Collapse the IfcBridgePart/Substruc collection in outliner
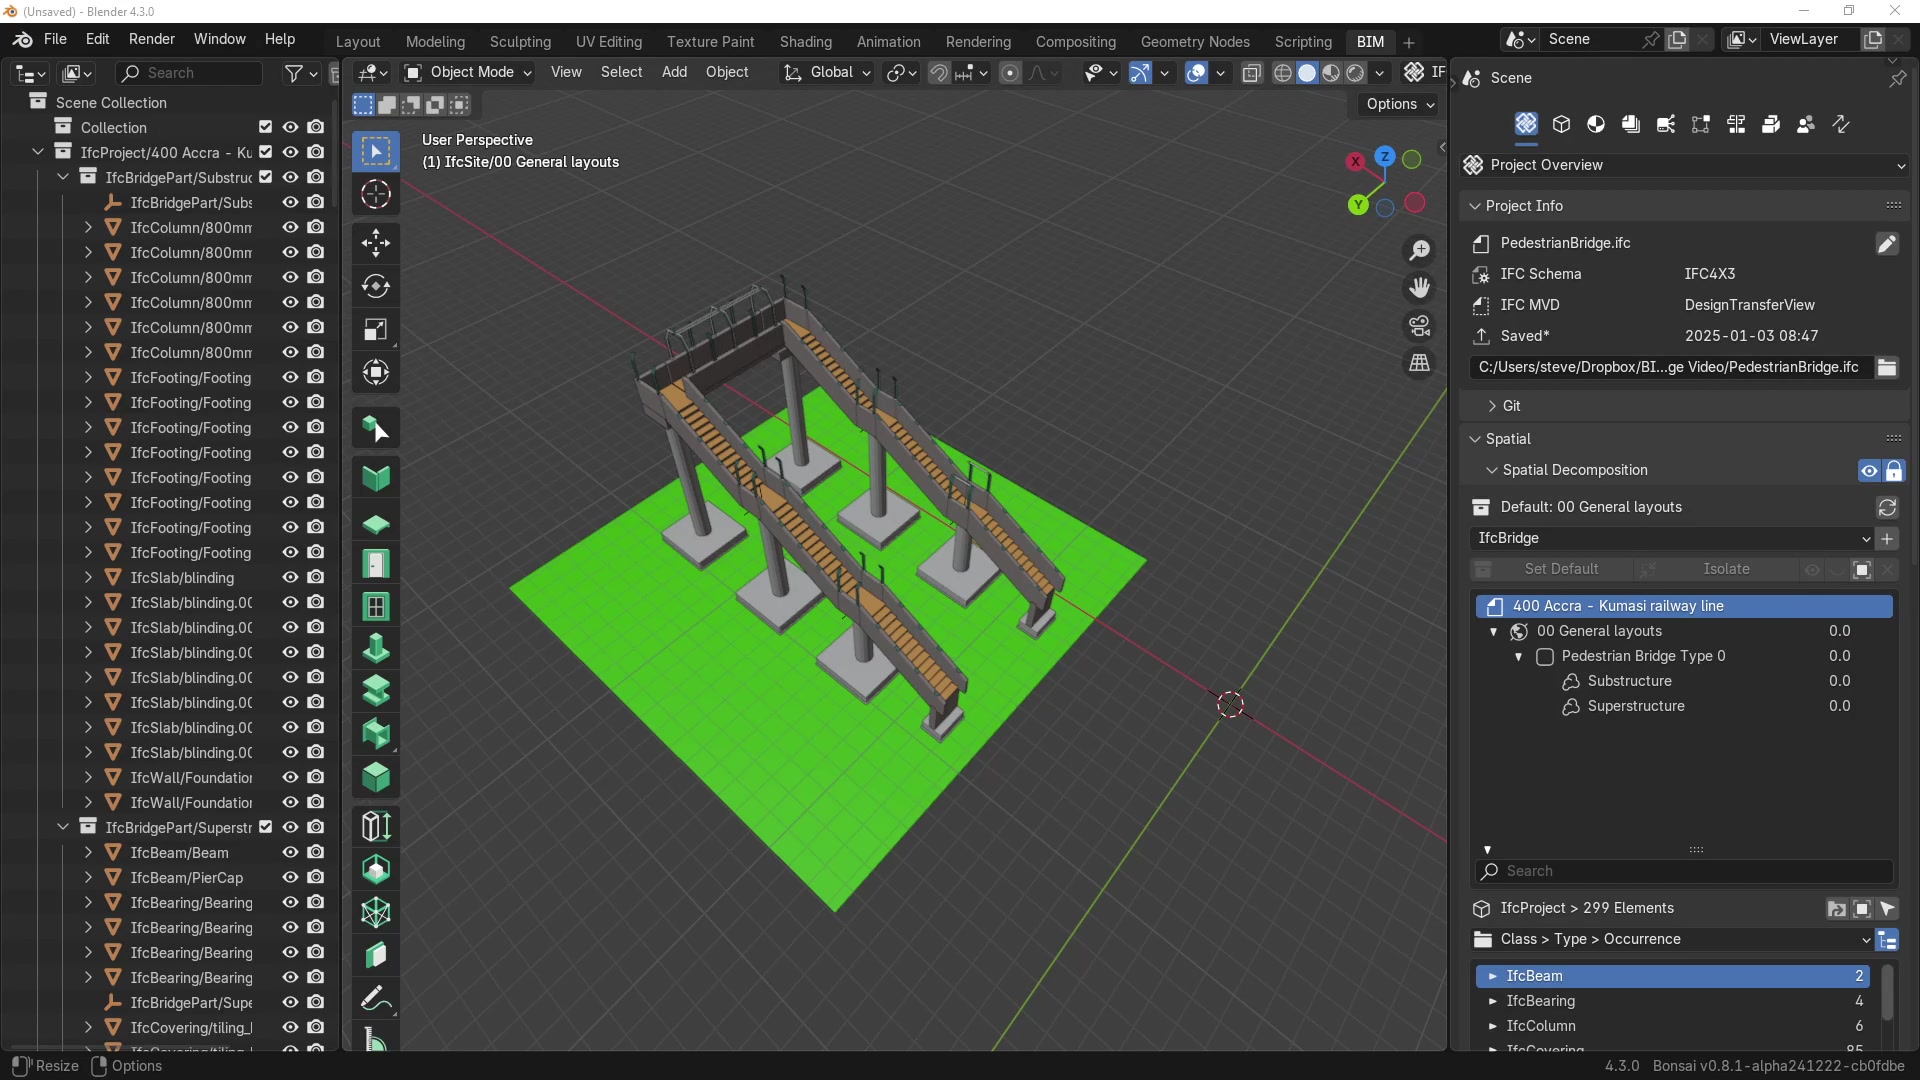The image size is (1920, 1080). coord(63,177)
